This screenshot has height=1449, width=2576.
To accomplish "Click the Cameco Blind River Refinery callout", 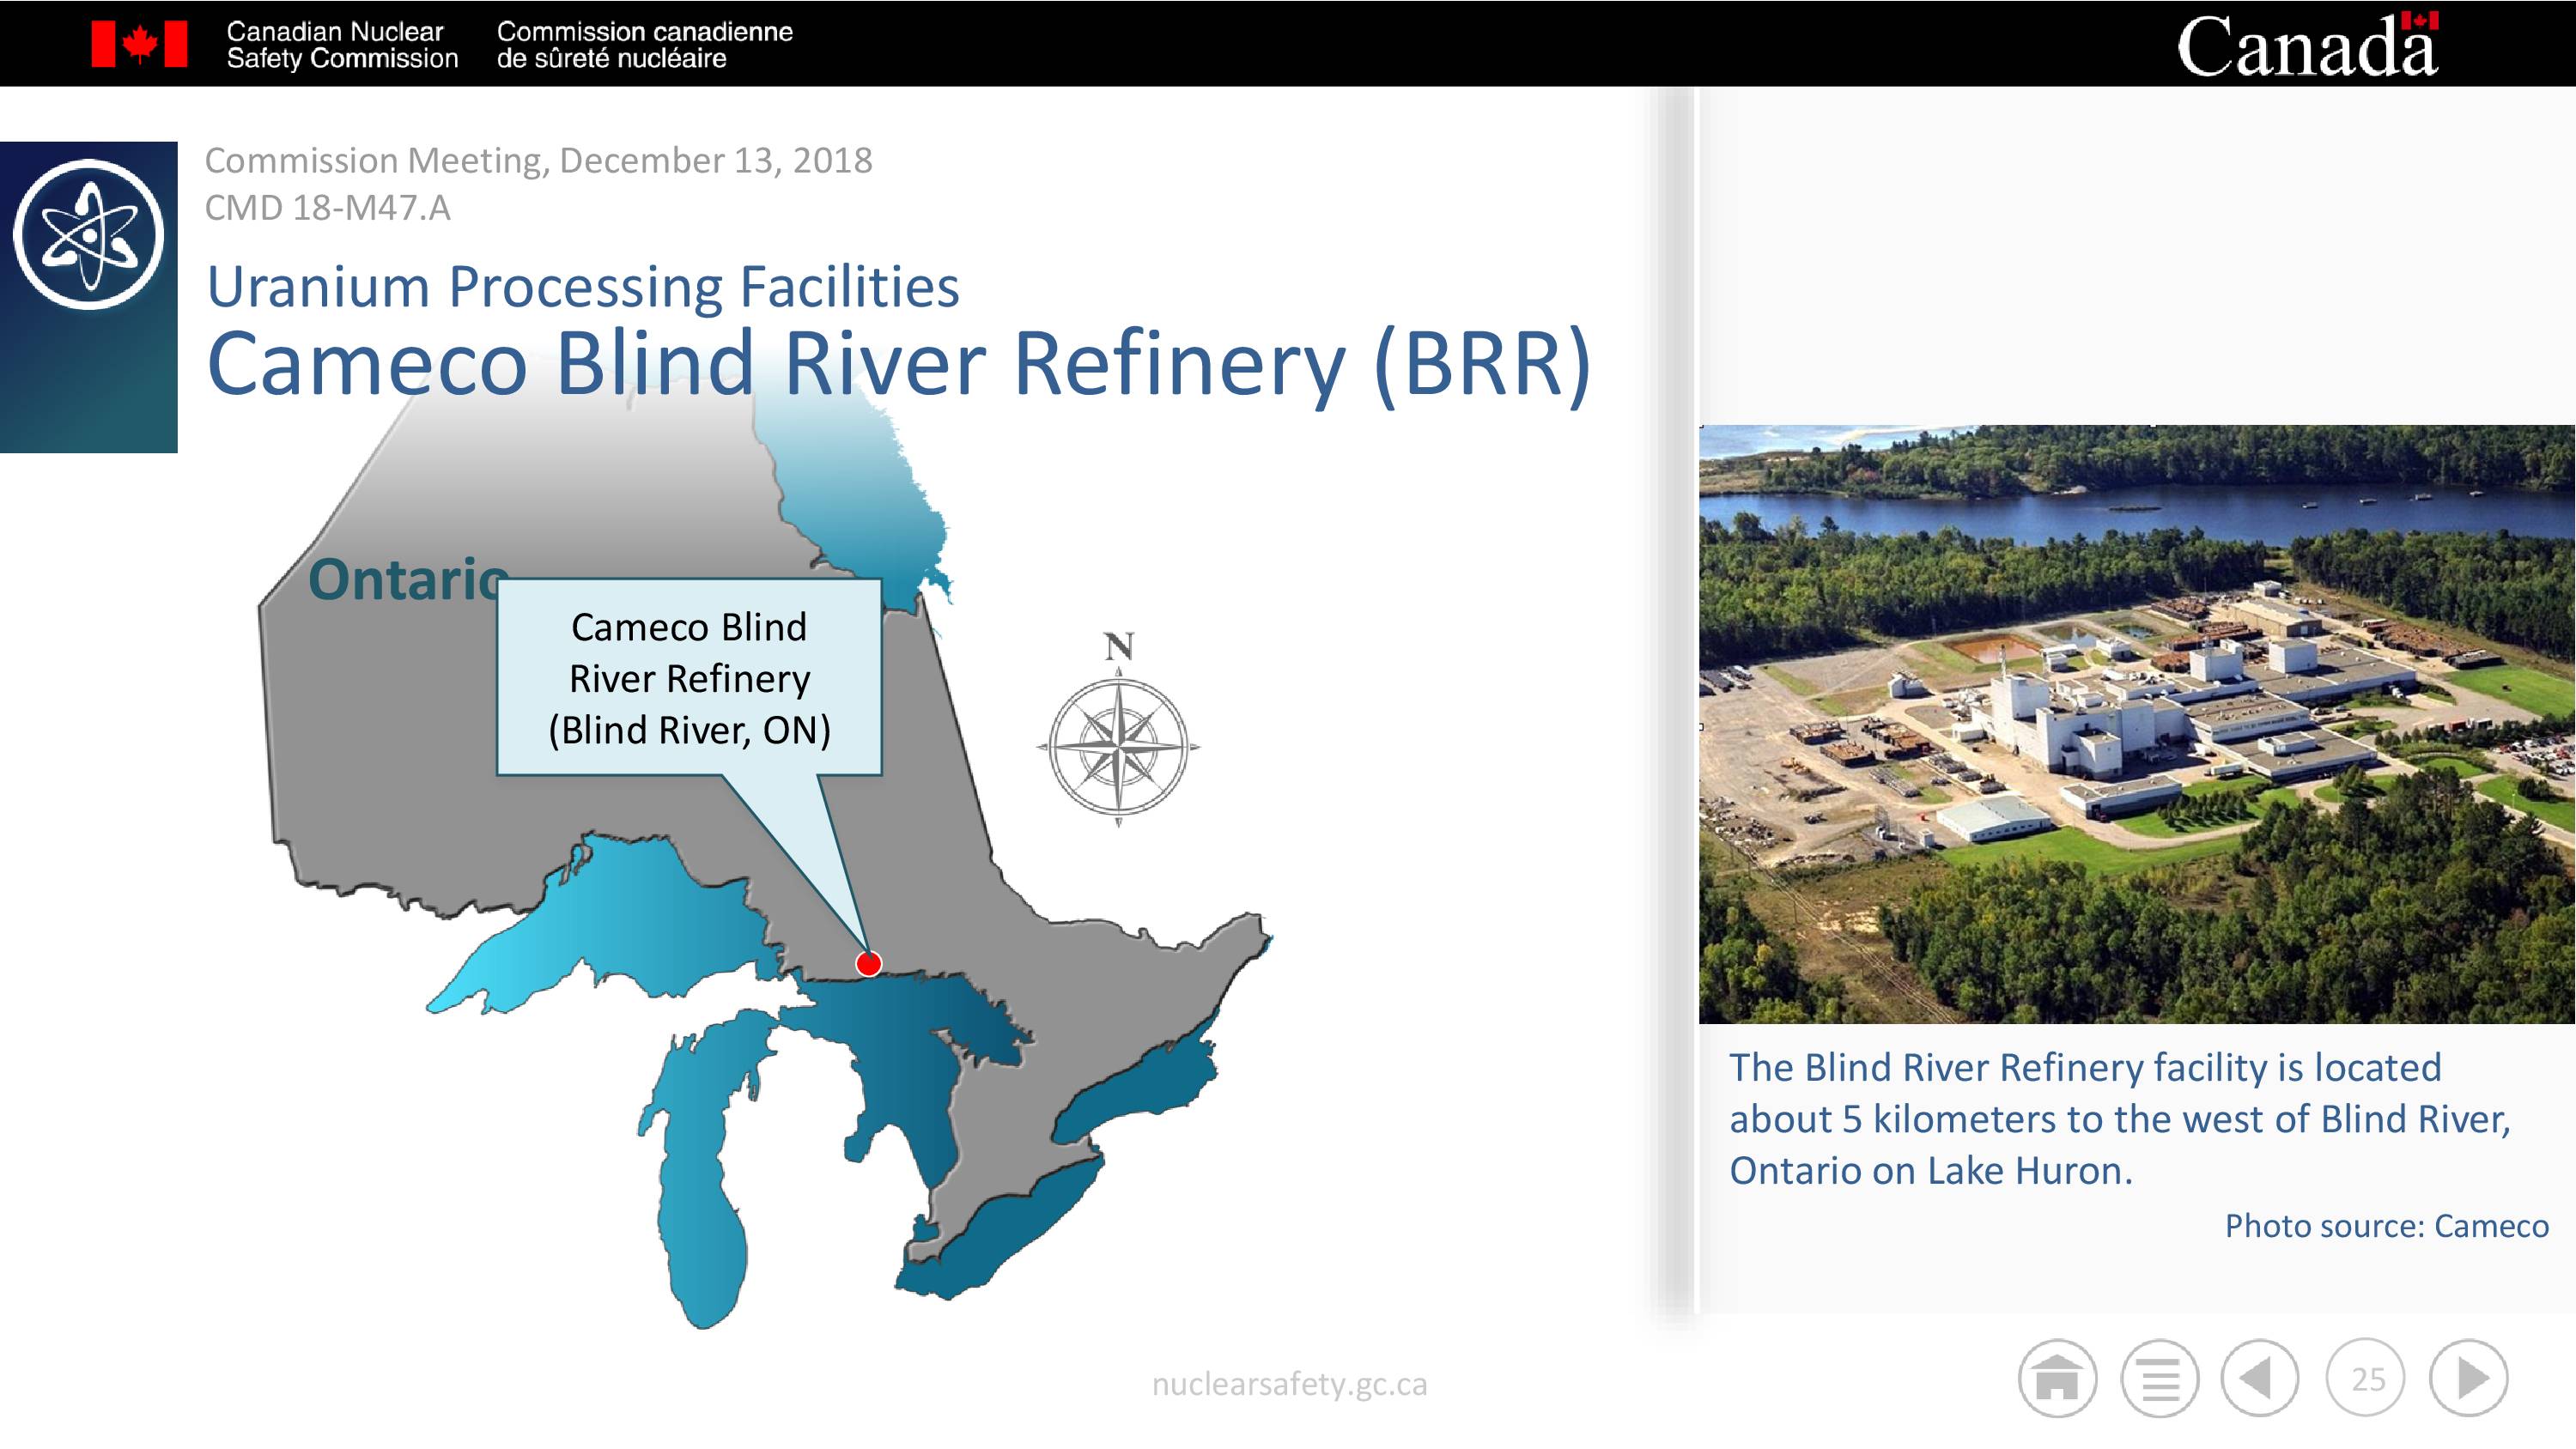I will pos(689,677).
